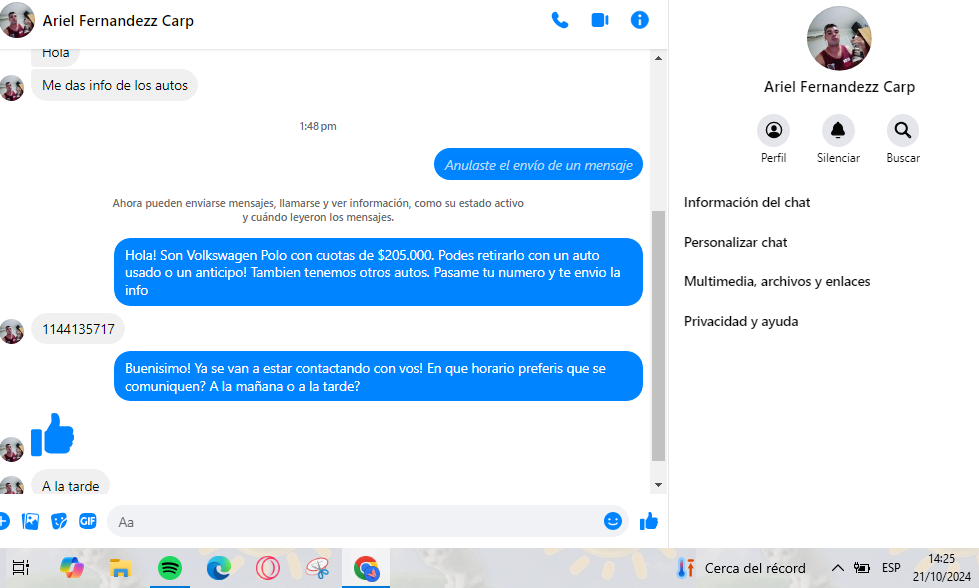The height and width of the screenshot is (588, 979).
Task: Click the battery icon in system tray
Action: click(x=862, y=568)
